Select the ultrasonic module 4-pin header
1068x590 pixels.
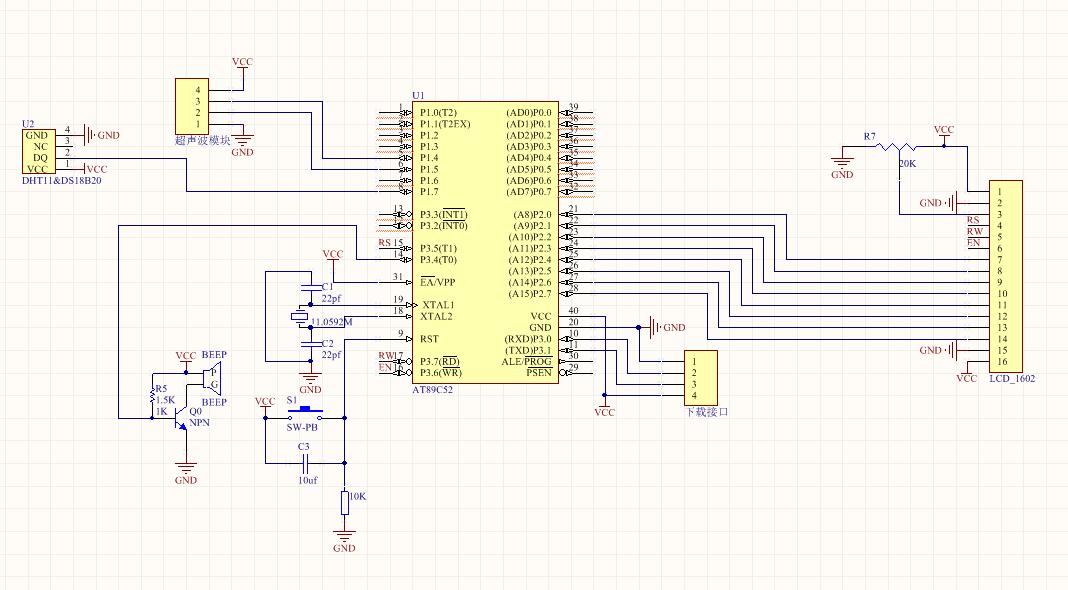[x=192, y=106]
